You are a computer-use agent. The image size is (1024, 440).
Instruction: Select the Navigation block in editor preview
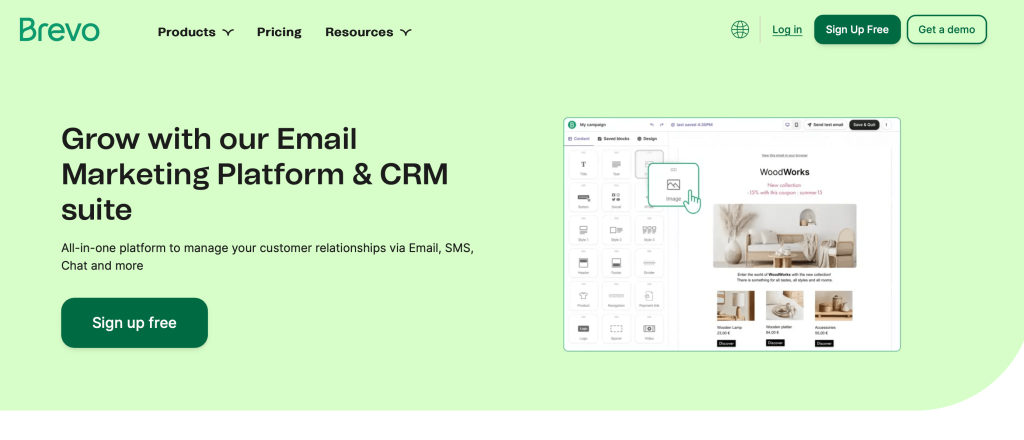tap(616, 296)
